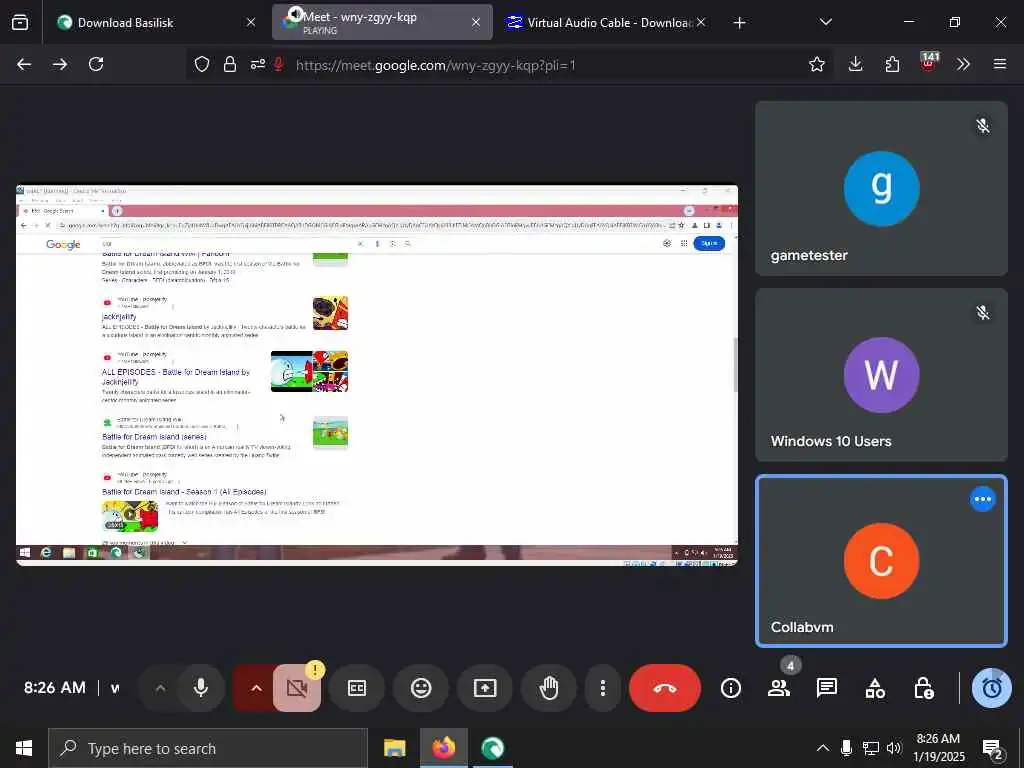The height and width of the screenshot is (768, 1024).
Task: Open File Explorer from taskbar
Action: 394,748
